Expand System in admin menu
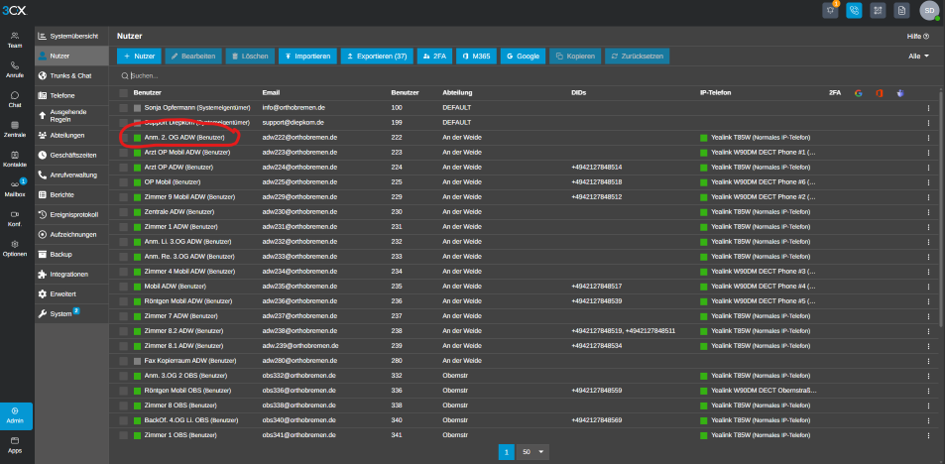This screenshot has height=464, width=945. 71,313
